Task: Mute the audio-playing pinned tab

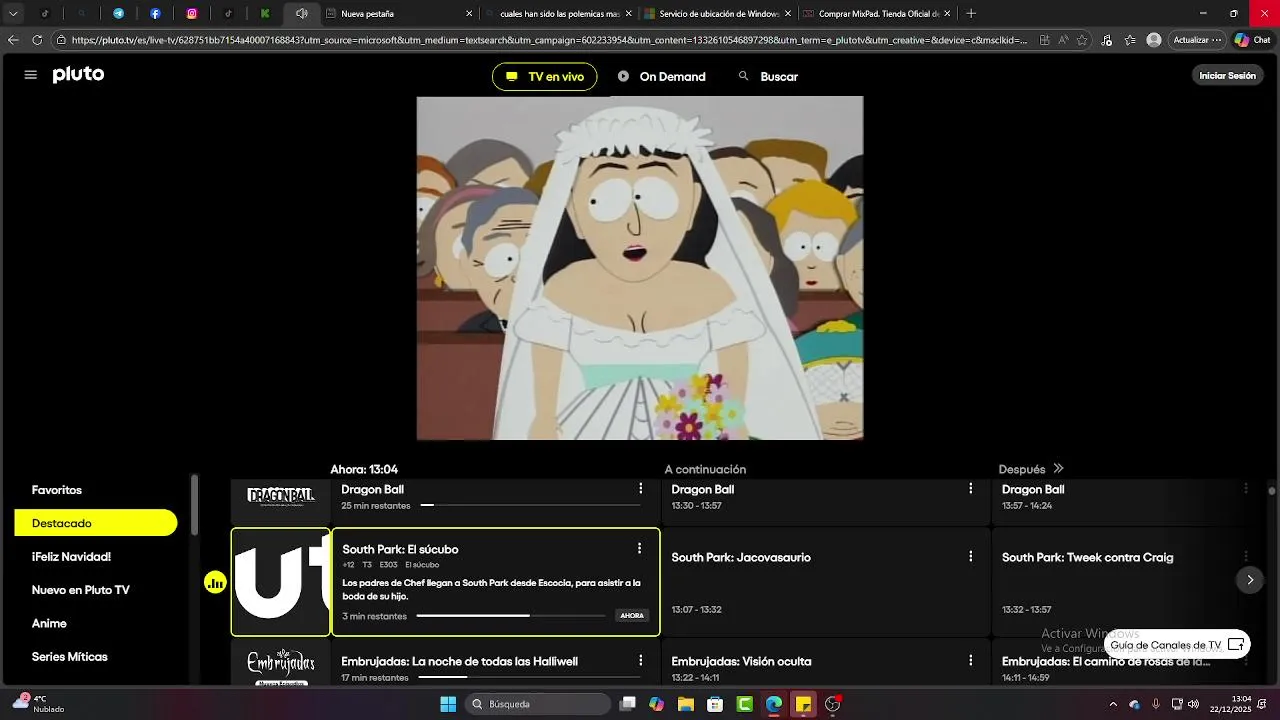Action: click(301, 14)
